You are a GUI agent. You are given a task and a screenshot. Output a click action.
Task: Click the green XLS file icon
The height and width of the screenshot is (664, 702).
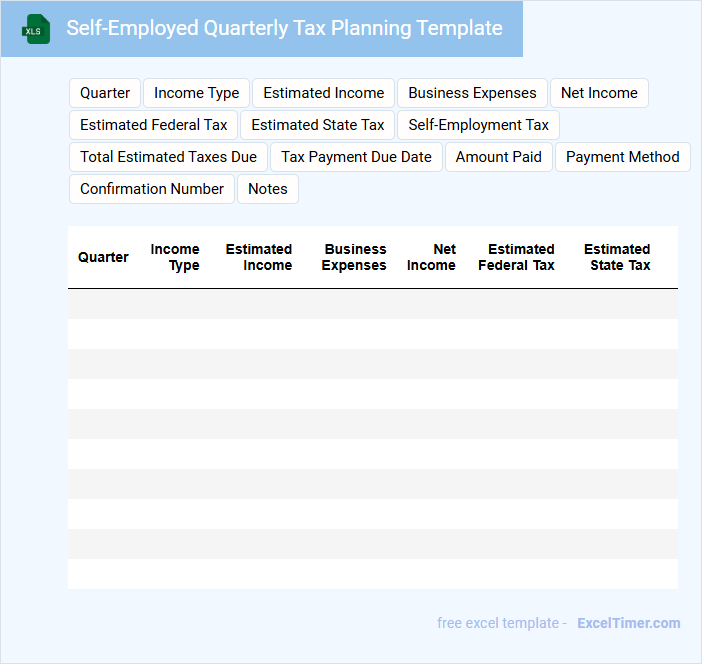click(36, 29)
